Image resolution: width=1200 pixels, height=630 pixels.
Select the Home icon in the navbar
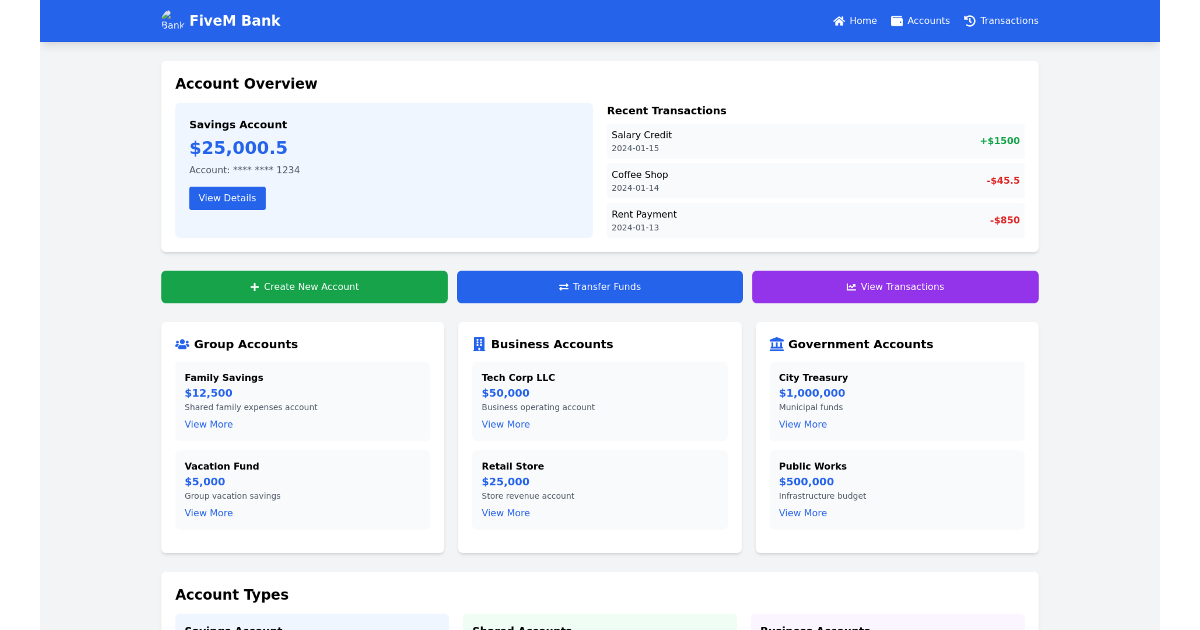[839, 20]
